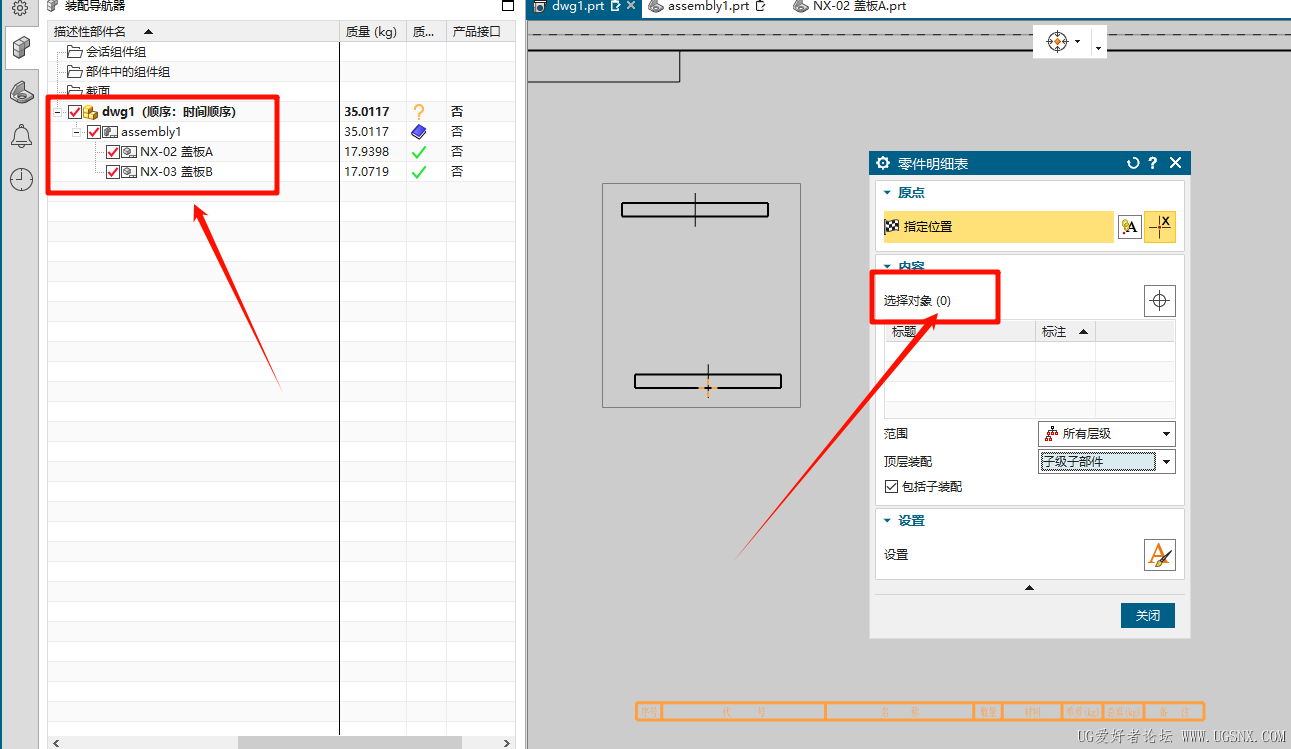Open the 设置 style icon button

(1160, 555)
